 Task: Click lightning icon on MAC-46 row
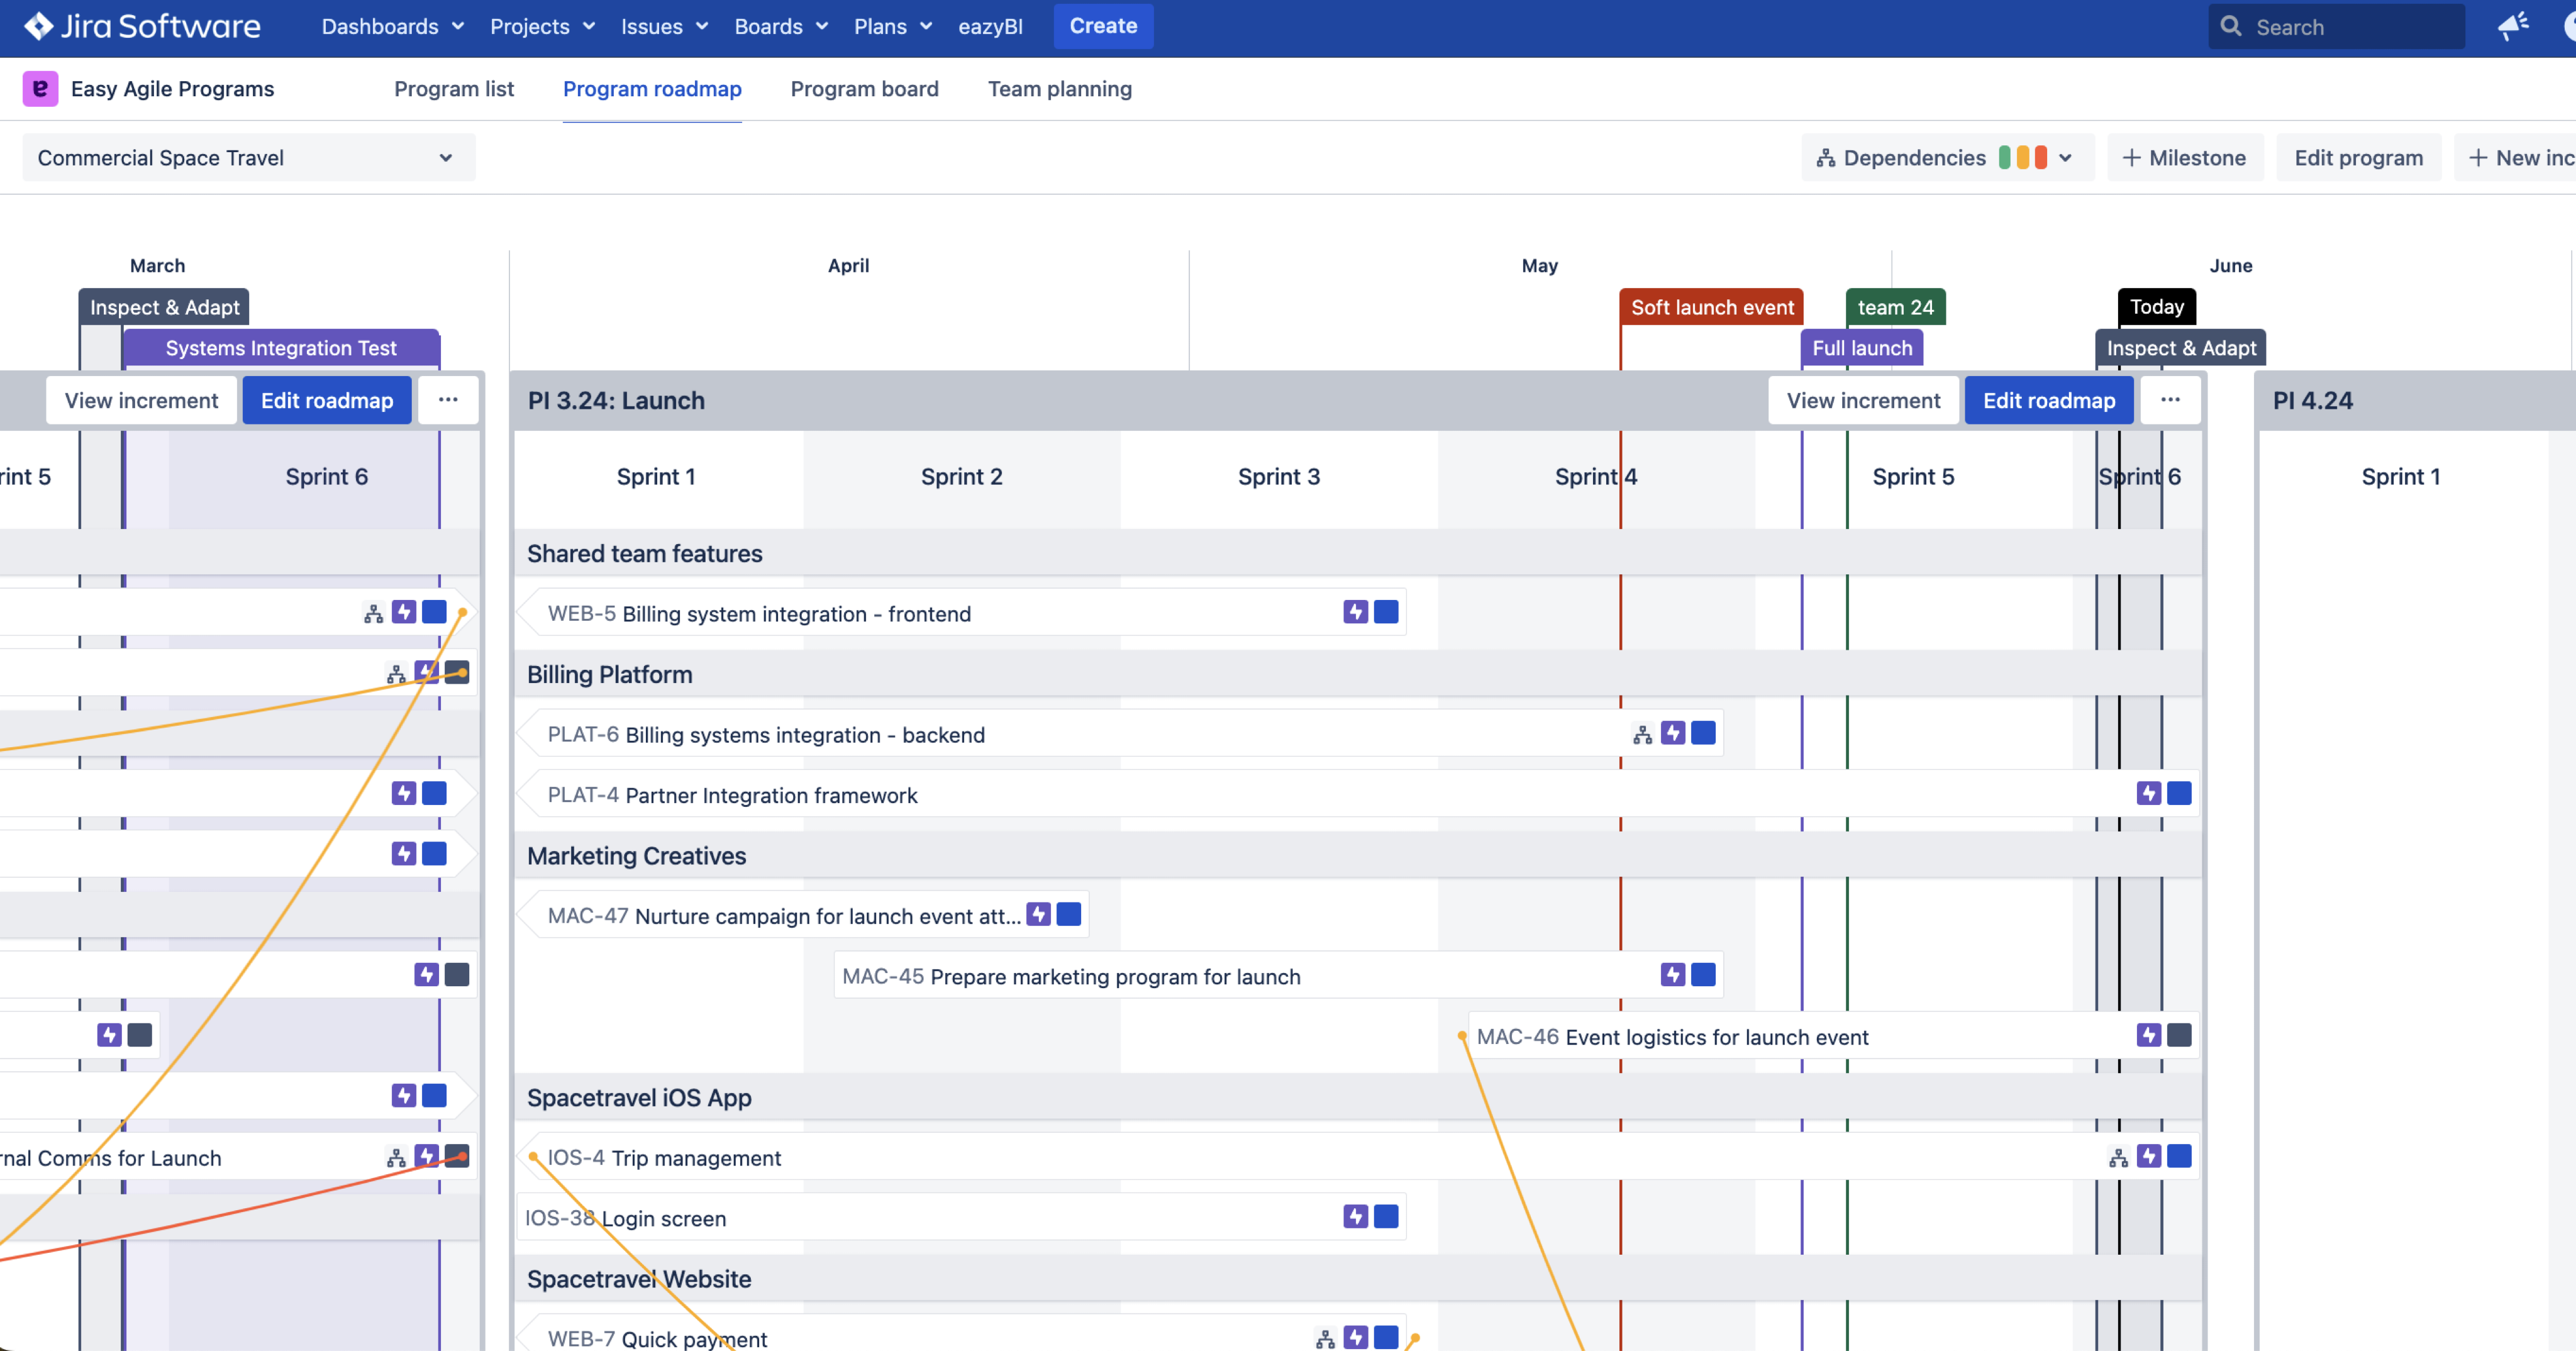[2149, 1035]
